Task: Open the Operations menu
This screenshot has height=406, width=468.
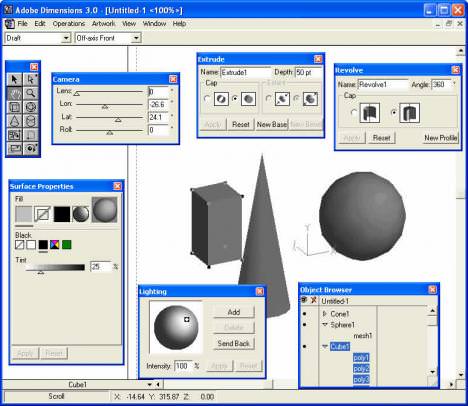Action: tap(69, 24)
